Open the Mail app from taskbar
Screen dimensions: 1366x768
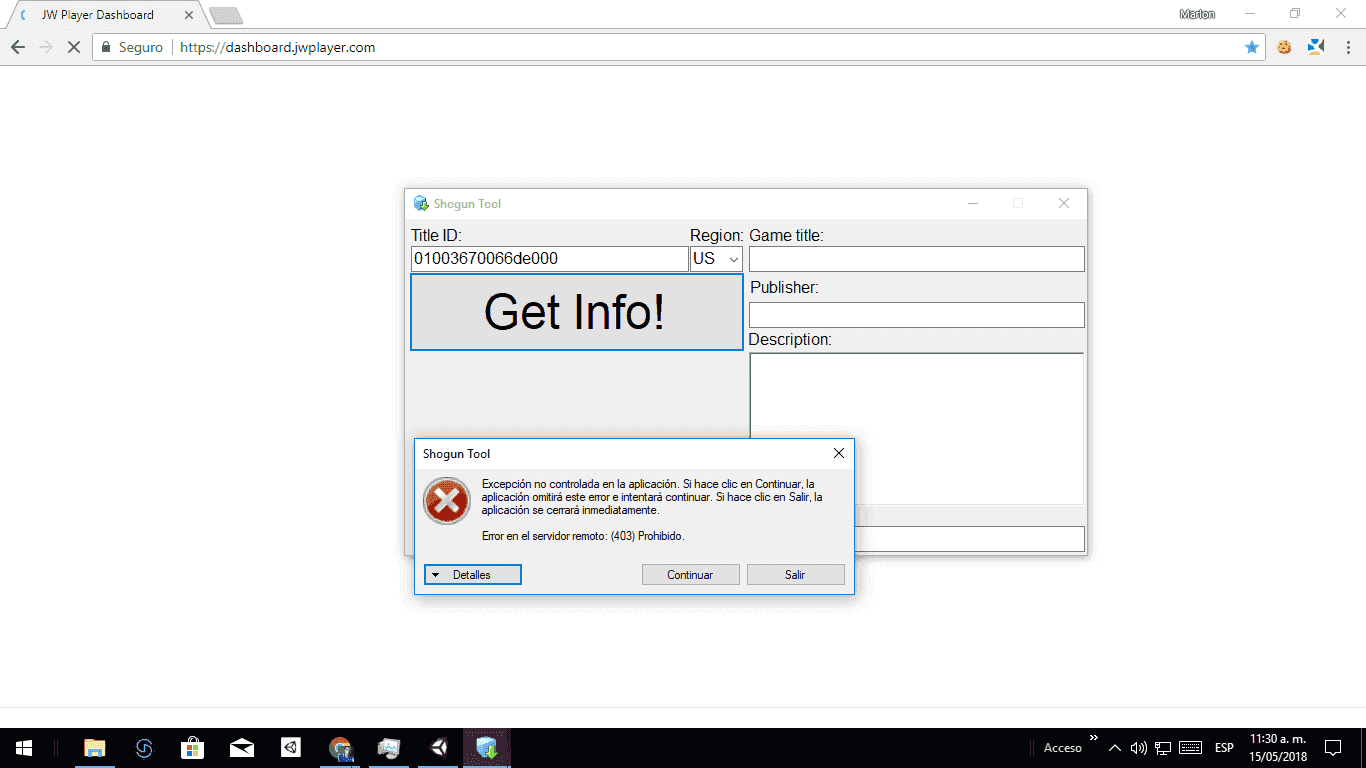(x=242, y=747)
